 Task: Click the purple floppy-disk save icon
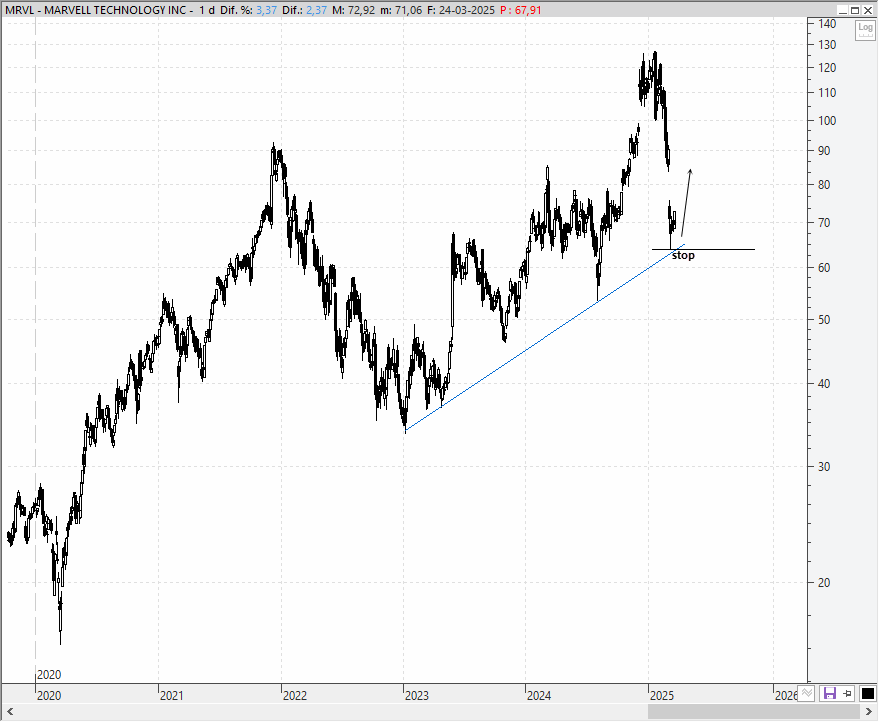(829, 693)
